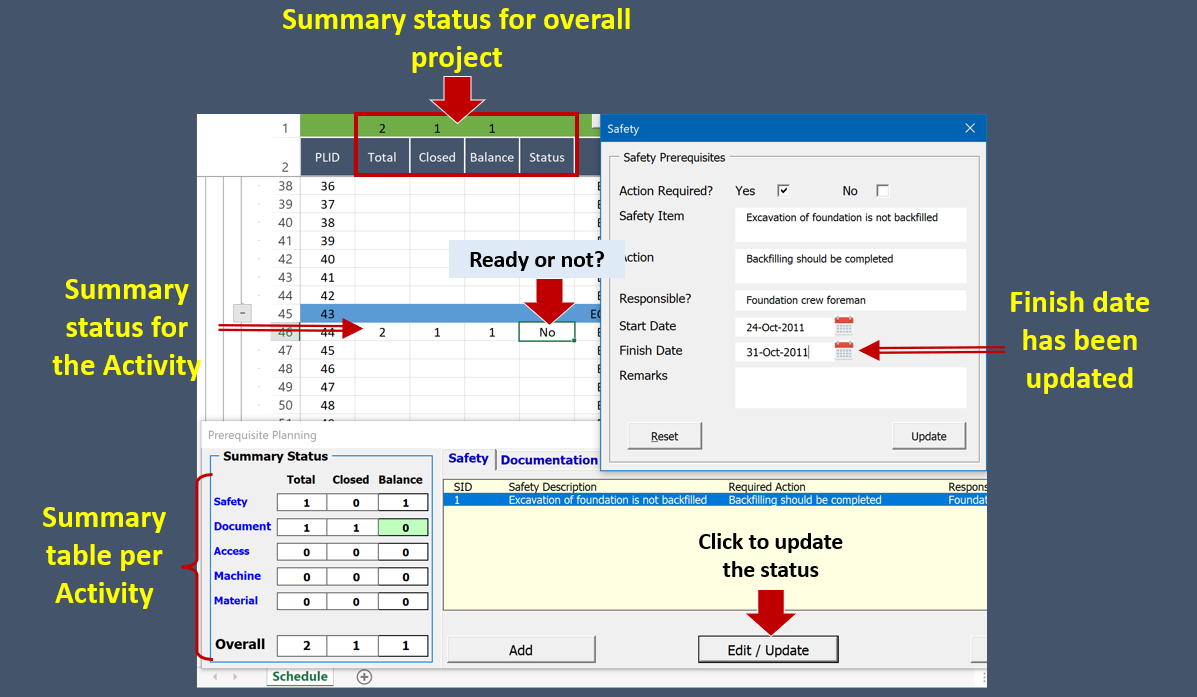The height and width of the screenshot is (697, 1197).
Task: Select the green Document balance cell
Action: (x=405, y=527)
